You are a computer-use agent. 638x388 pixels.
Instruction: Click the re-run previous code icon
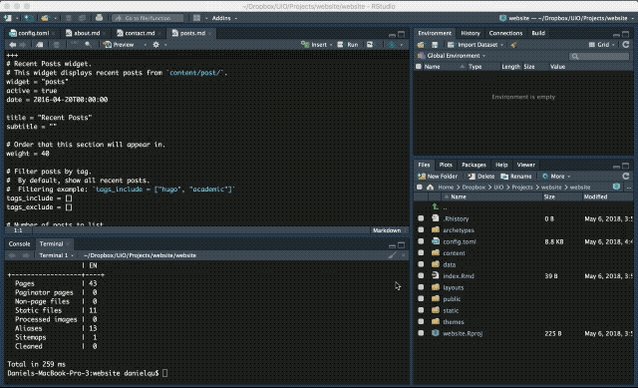[x=370, y=45]
